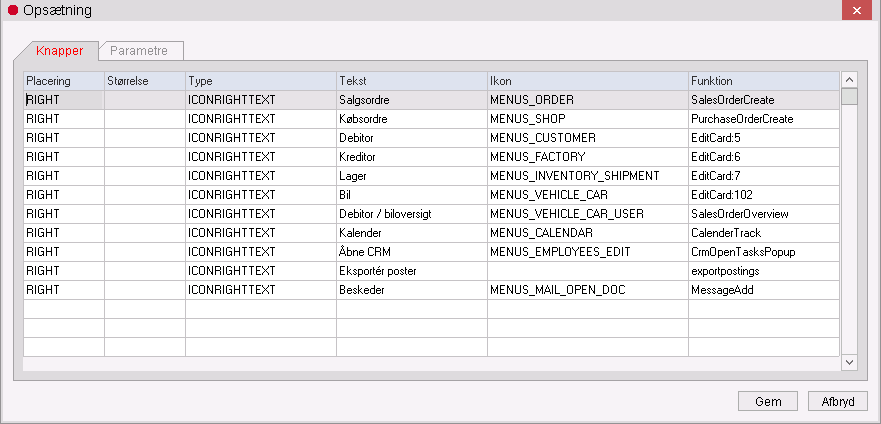Click the red Opsætning title bar icon
The height and width of the screenshot is (424, 881).
pos(13,9)
